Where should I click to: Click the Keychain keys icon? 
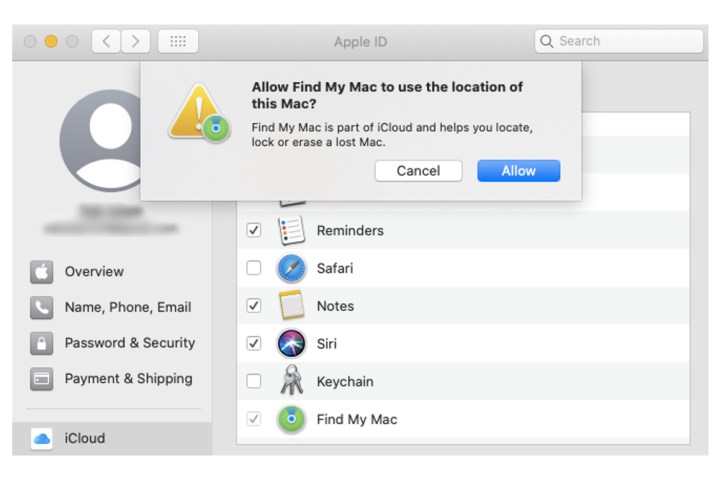pyautogui.click(x=291, y=381)
